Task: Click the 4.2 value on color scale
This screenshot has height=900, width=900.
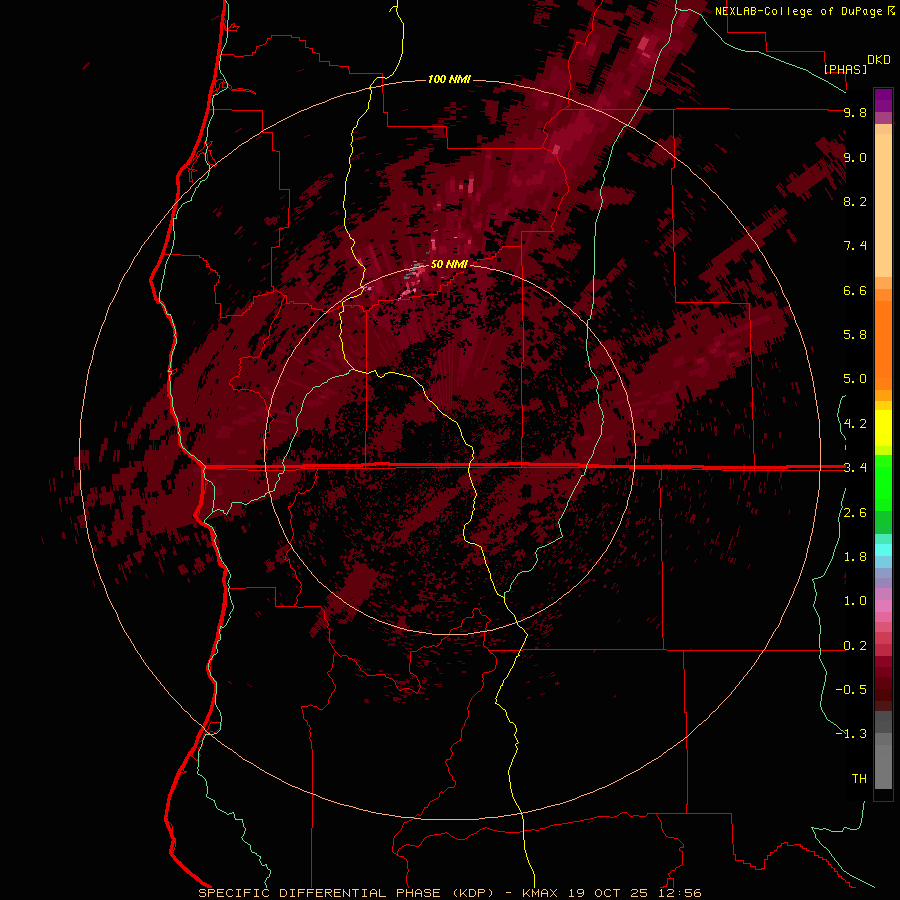Action: 855,424
